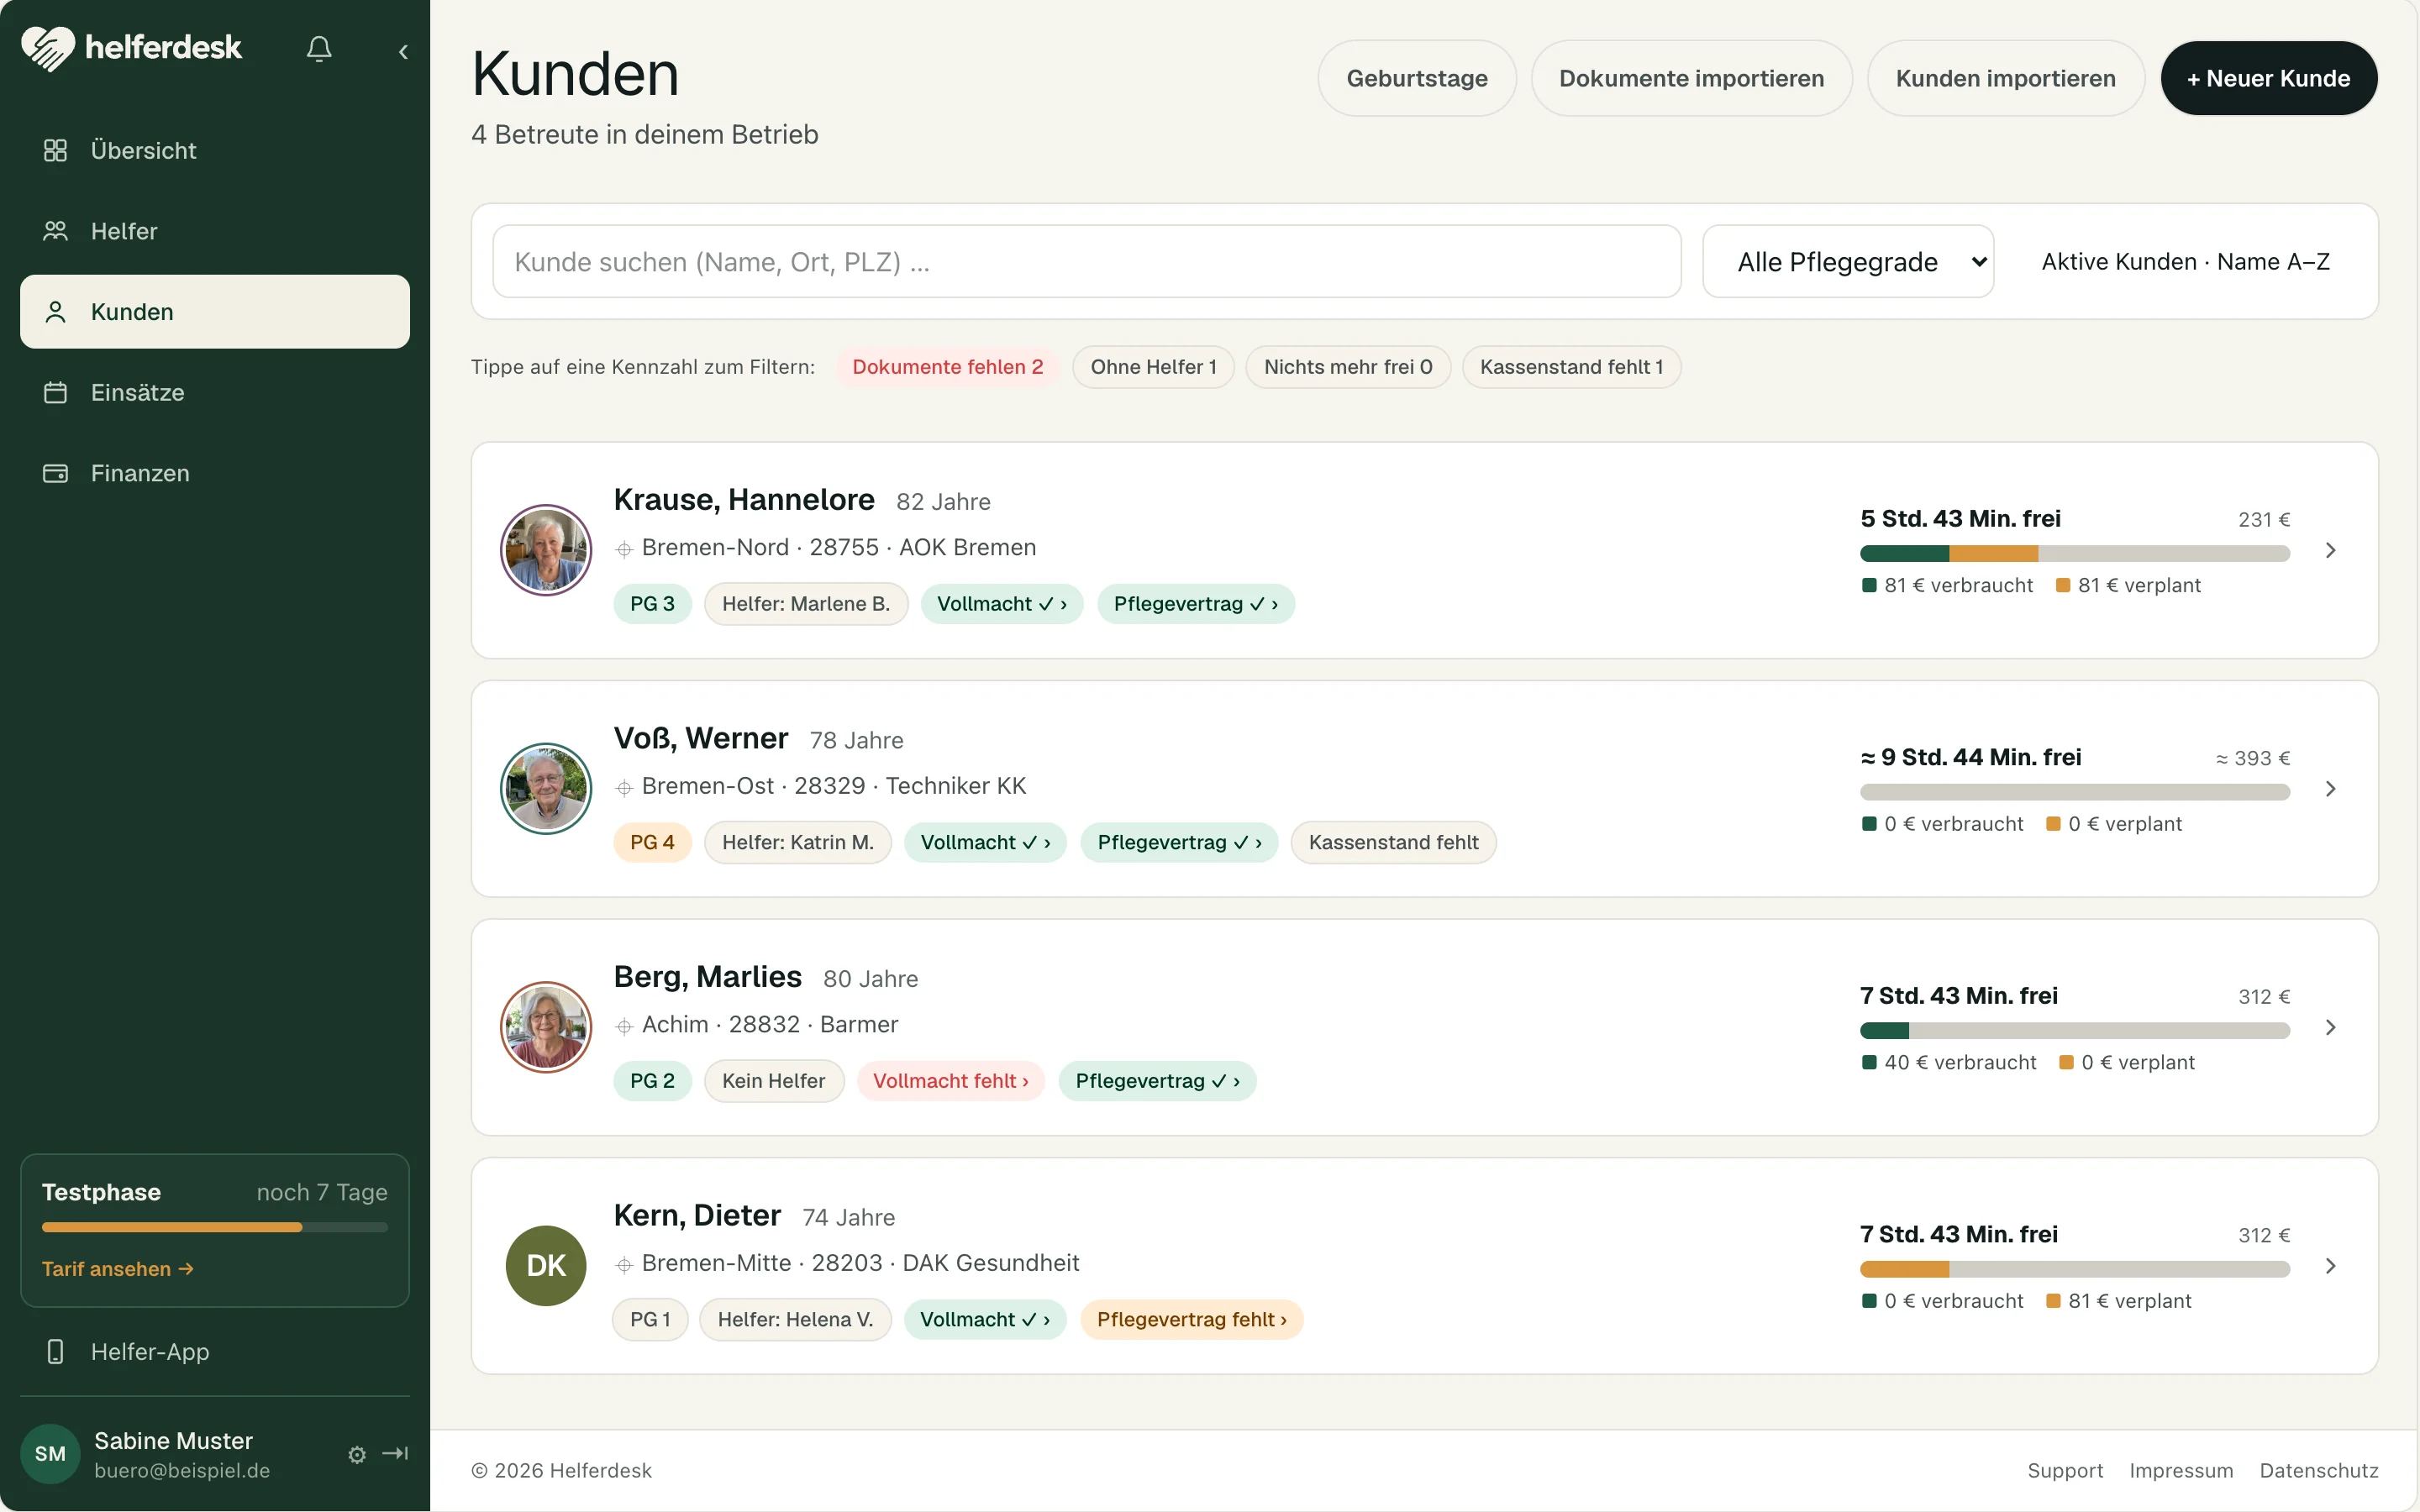
Task: Expand Krause, Hannelore's row chevron
Action: coord(2331,550)
